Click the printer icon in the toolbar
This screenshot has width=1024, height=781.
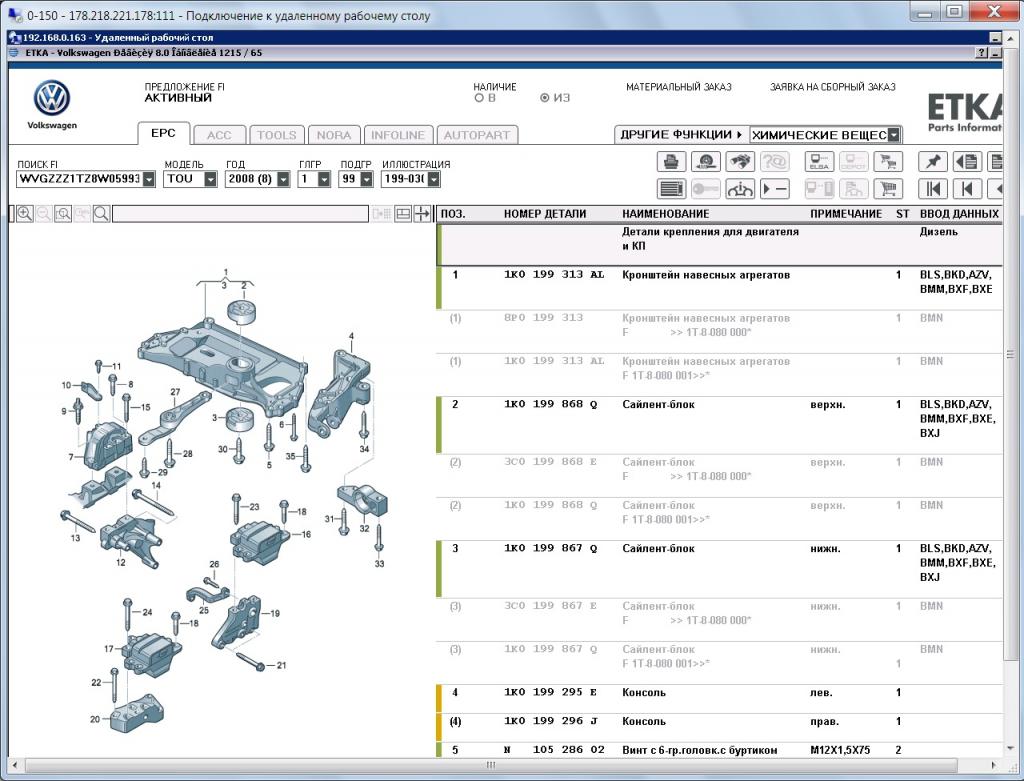tap(671, 161)
